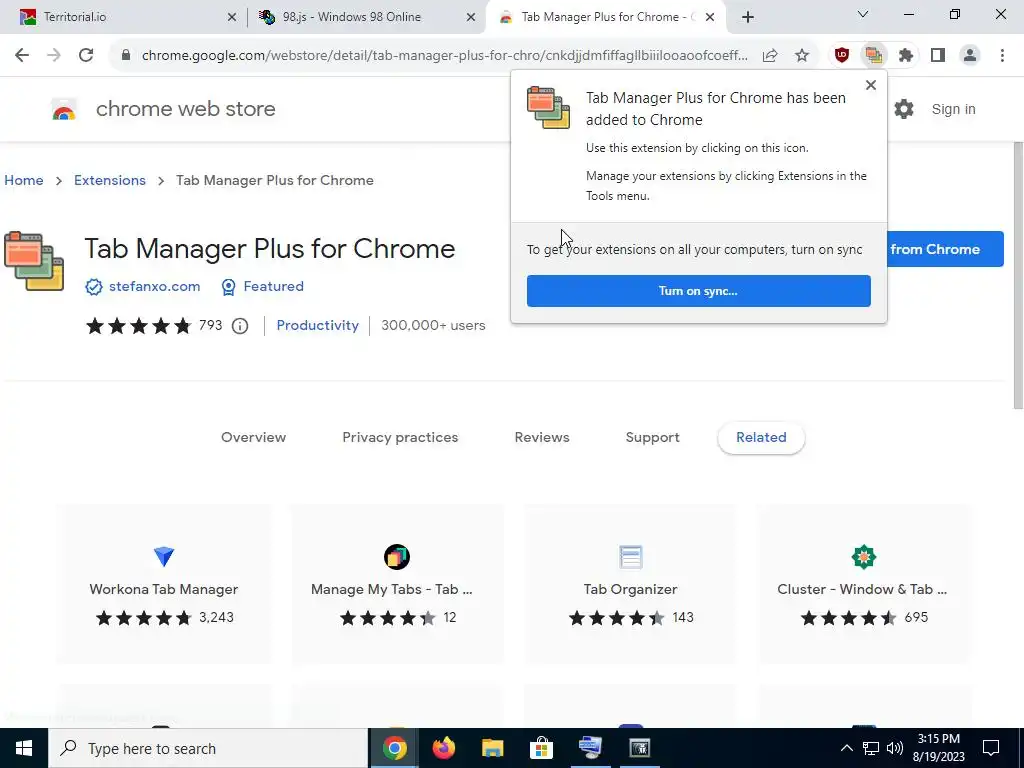Click Turn on sync button

click(698, 291)
